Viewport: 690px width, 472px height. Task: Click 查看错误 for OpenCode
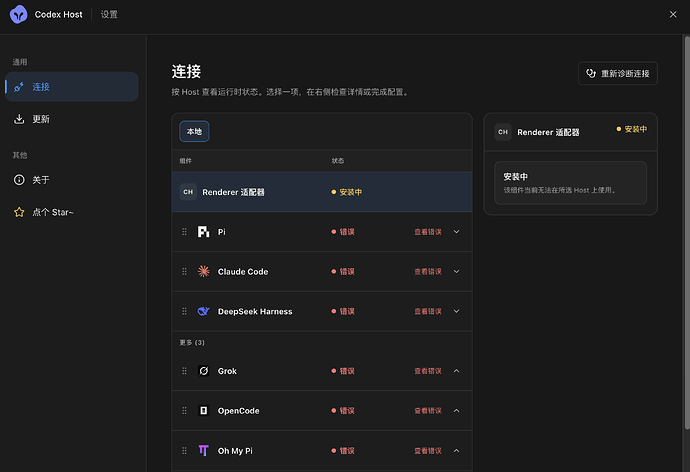(x=428, y=411)
